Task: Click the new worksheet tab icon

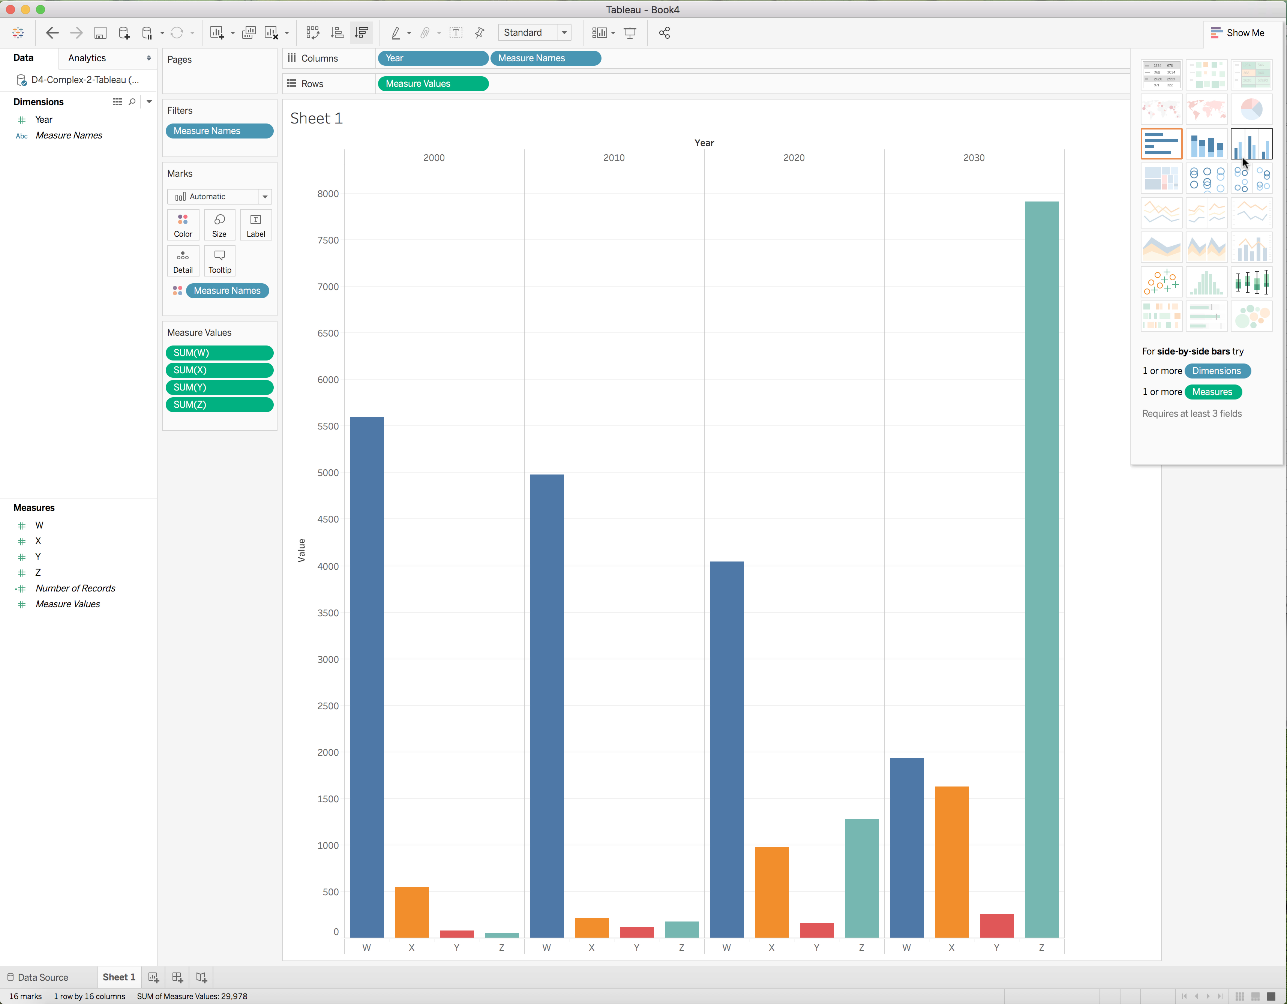Action: pyautogui.click(x=154, y=977)
